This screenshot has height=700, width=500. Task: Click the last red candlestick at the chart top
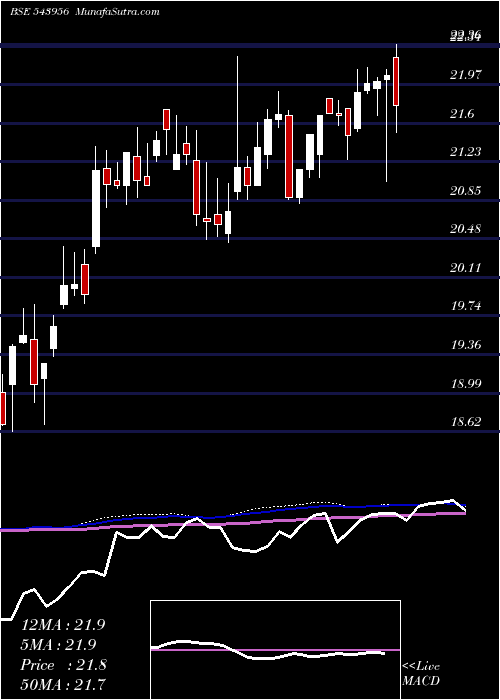pos(396,82)
